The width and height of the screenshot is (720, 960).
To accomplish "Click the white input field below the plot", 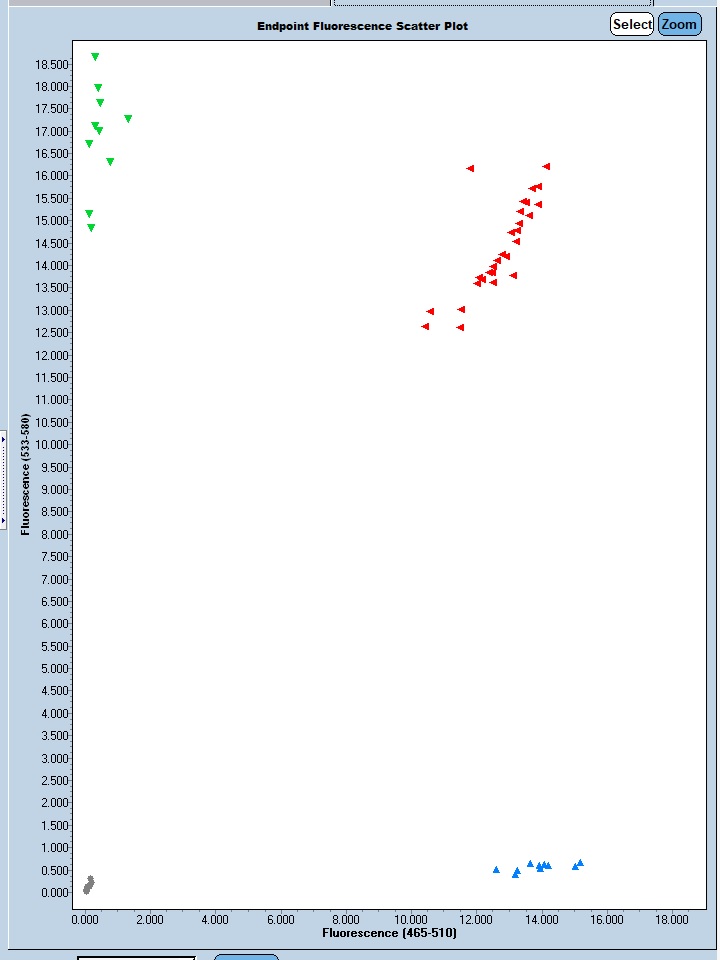I will coord(136,957).
